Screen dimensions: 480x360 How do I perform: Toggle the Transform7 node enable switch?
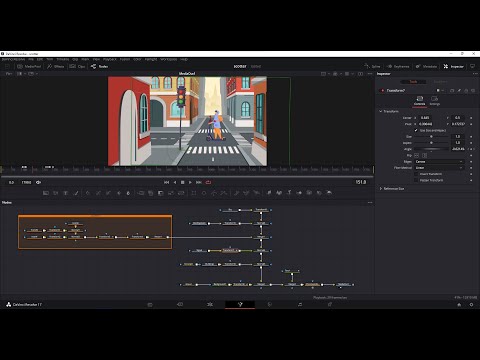pos(382,90)
